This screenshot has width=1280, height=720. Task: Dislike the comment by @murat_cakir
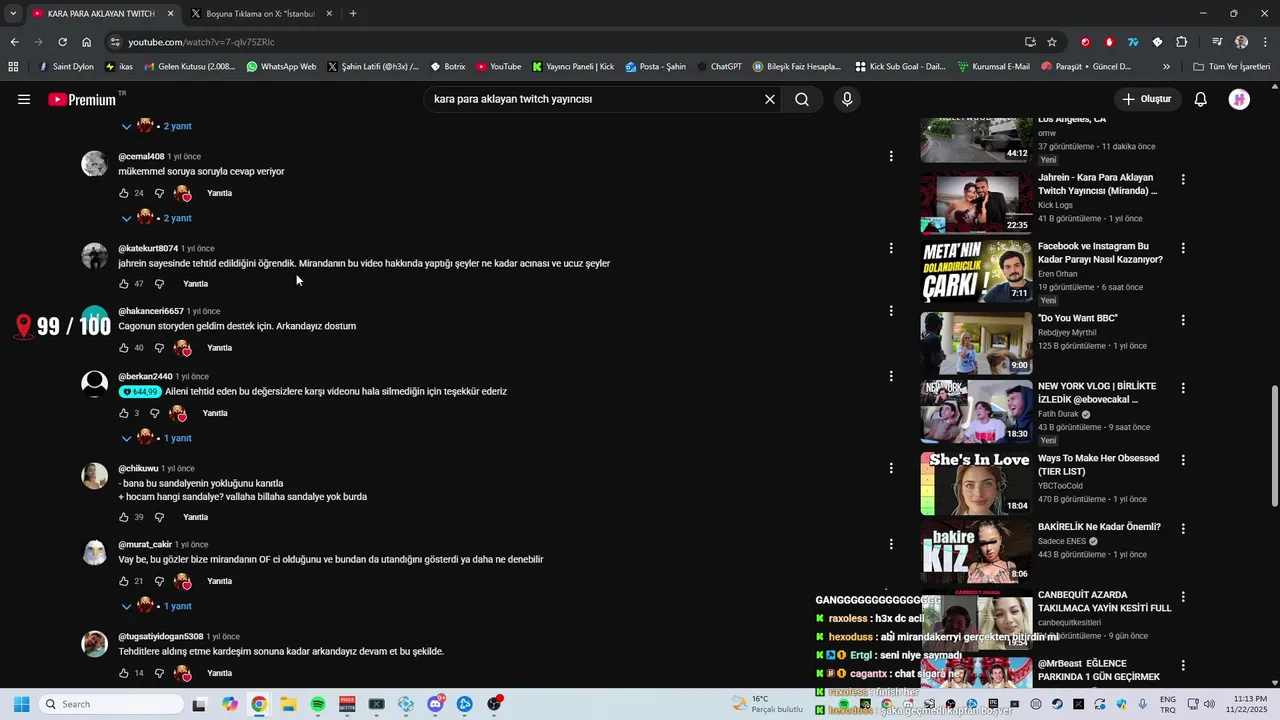[159, 581]
